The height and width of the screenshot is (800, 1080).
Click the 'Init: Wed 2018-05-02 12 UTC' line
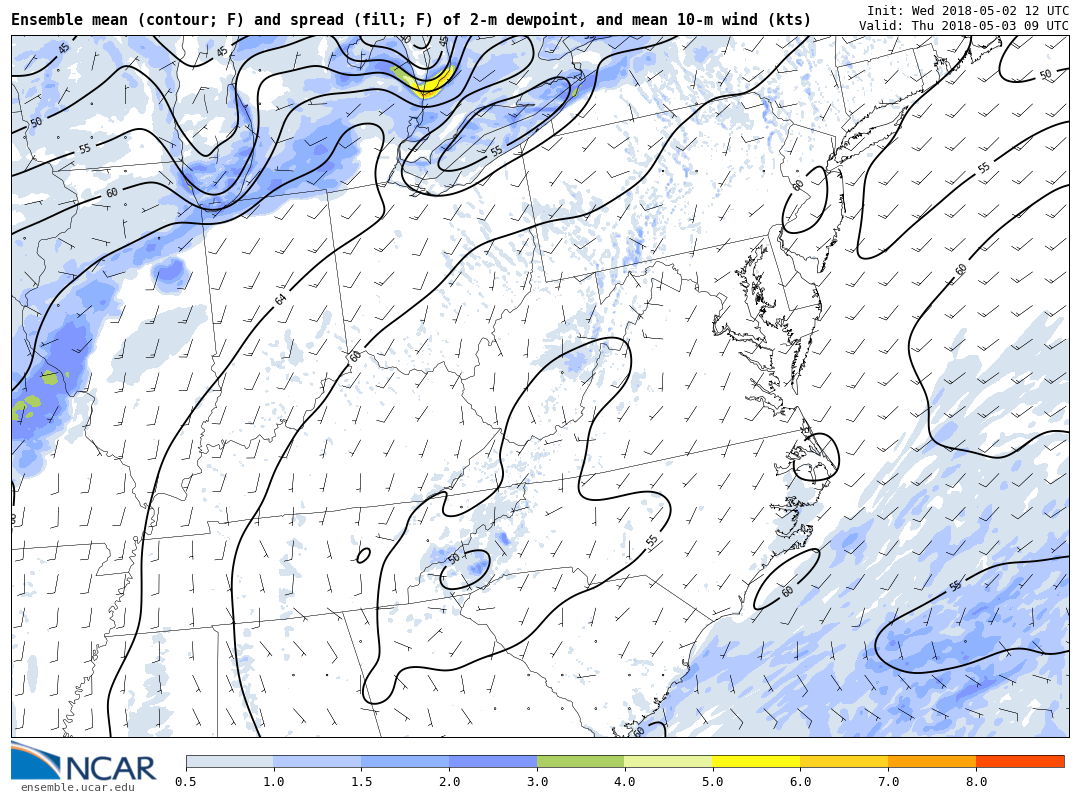968,10
